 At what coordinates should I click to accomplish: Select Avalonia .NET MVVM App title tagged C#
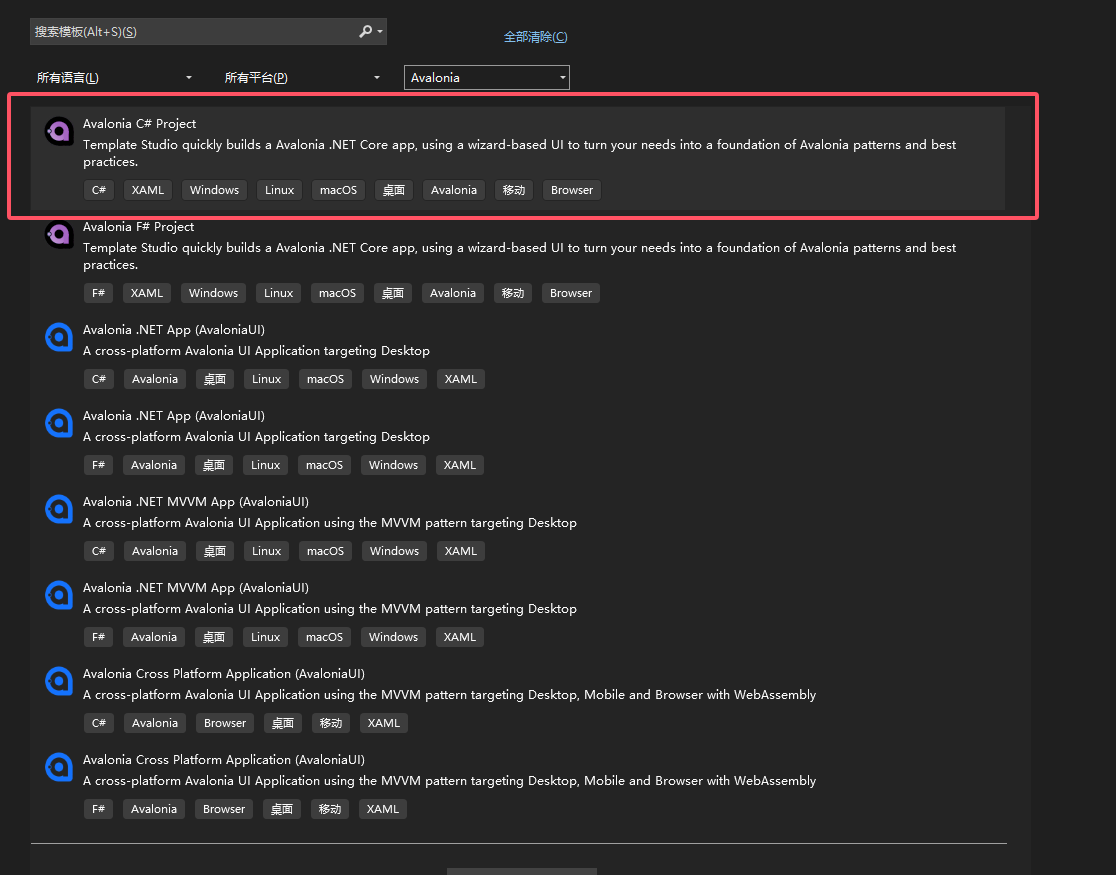coord(196,502)
